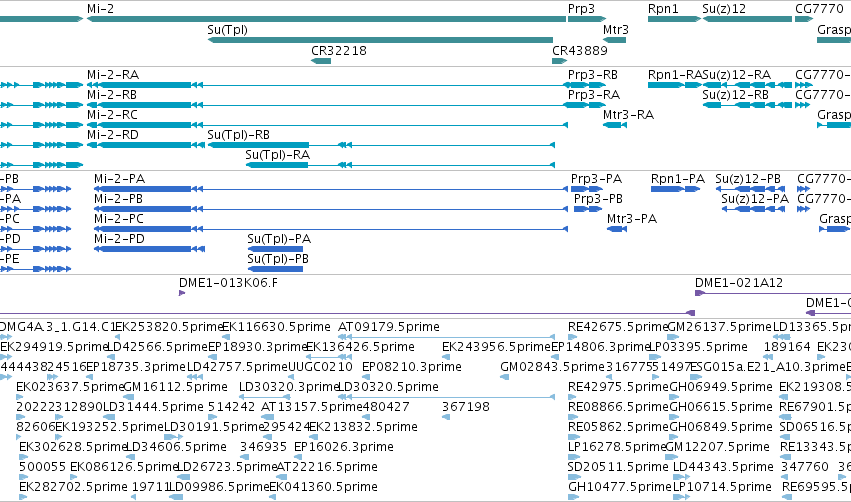This screenshot has height=502, width=851.
Task: Open EST GM26137.5prime label
Action: [719, 327]
